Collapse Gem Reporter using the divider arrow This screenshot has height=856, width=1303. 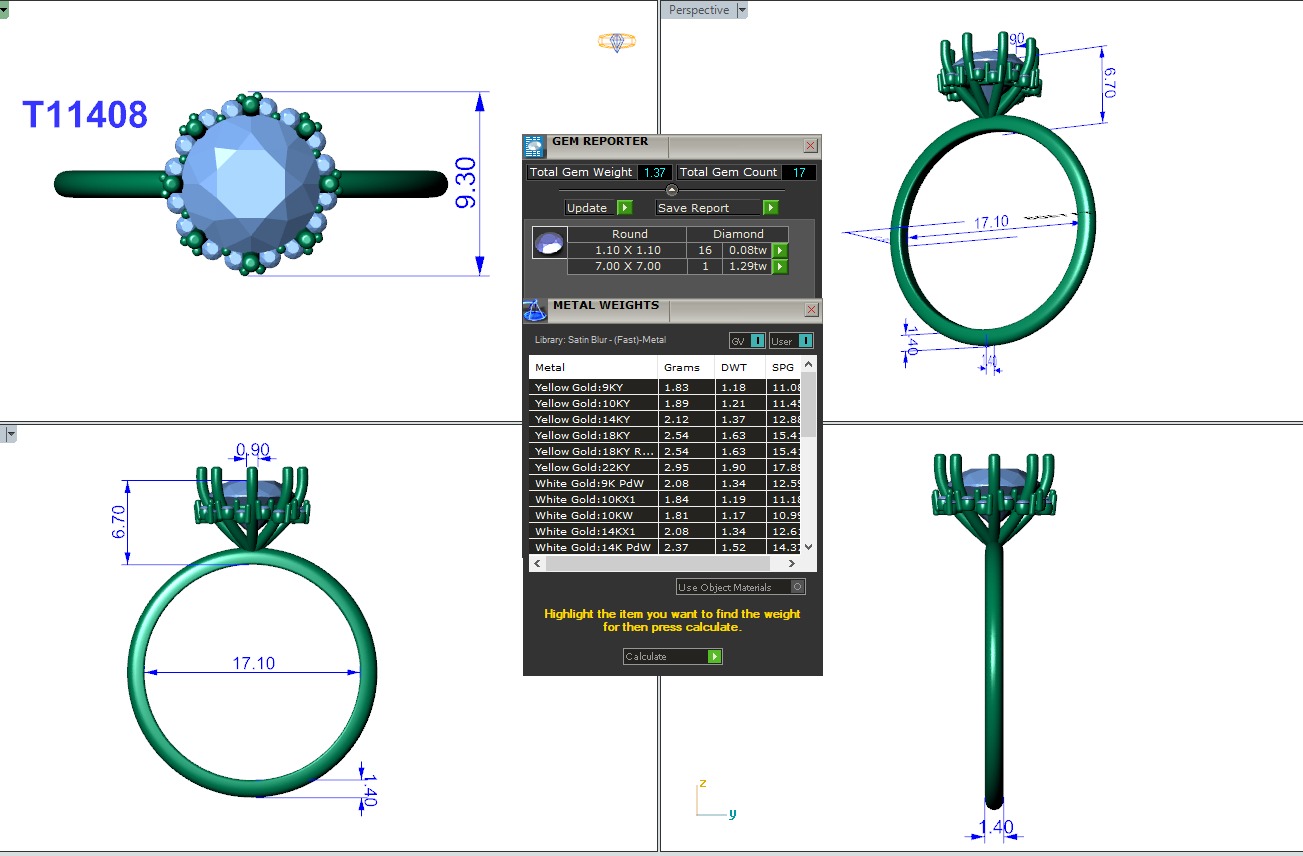click(x=671, y=189)
